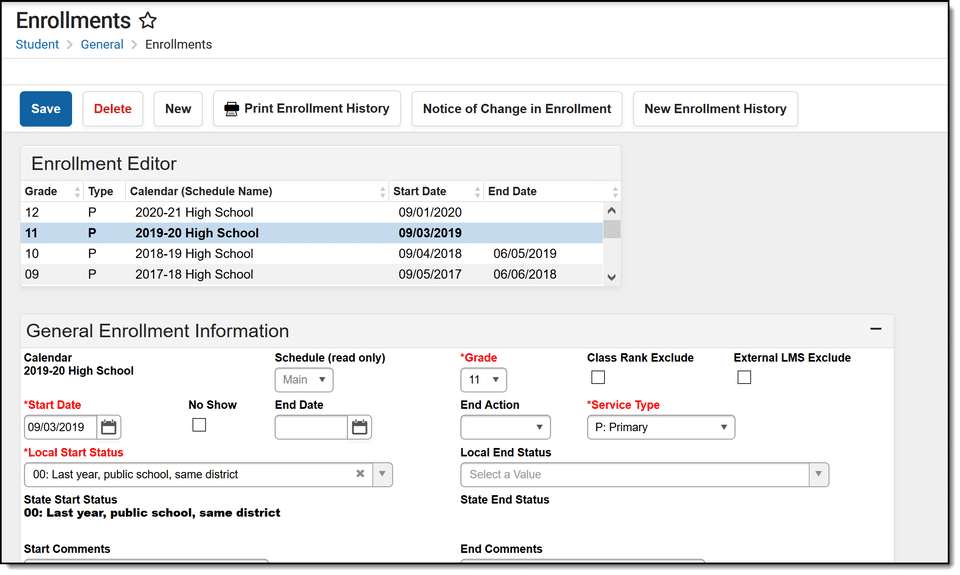Click the End Date input field
The width and height of the screenshot is (960, 575).
click(x=311, y=427)
